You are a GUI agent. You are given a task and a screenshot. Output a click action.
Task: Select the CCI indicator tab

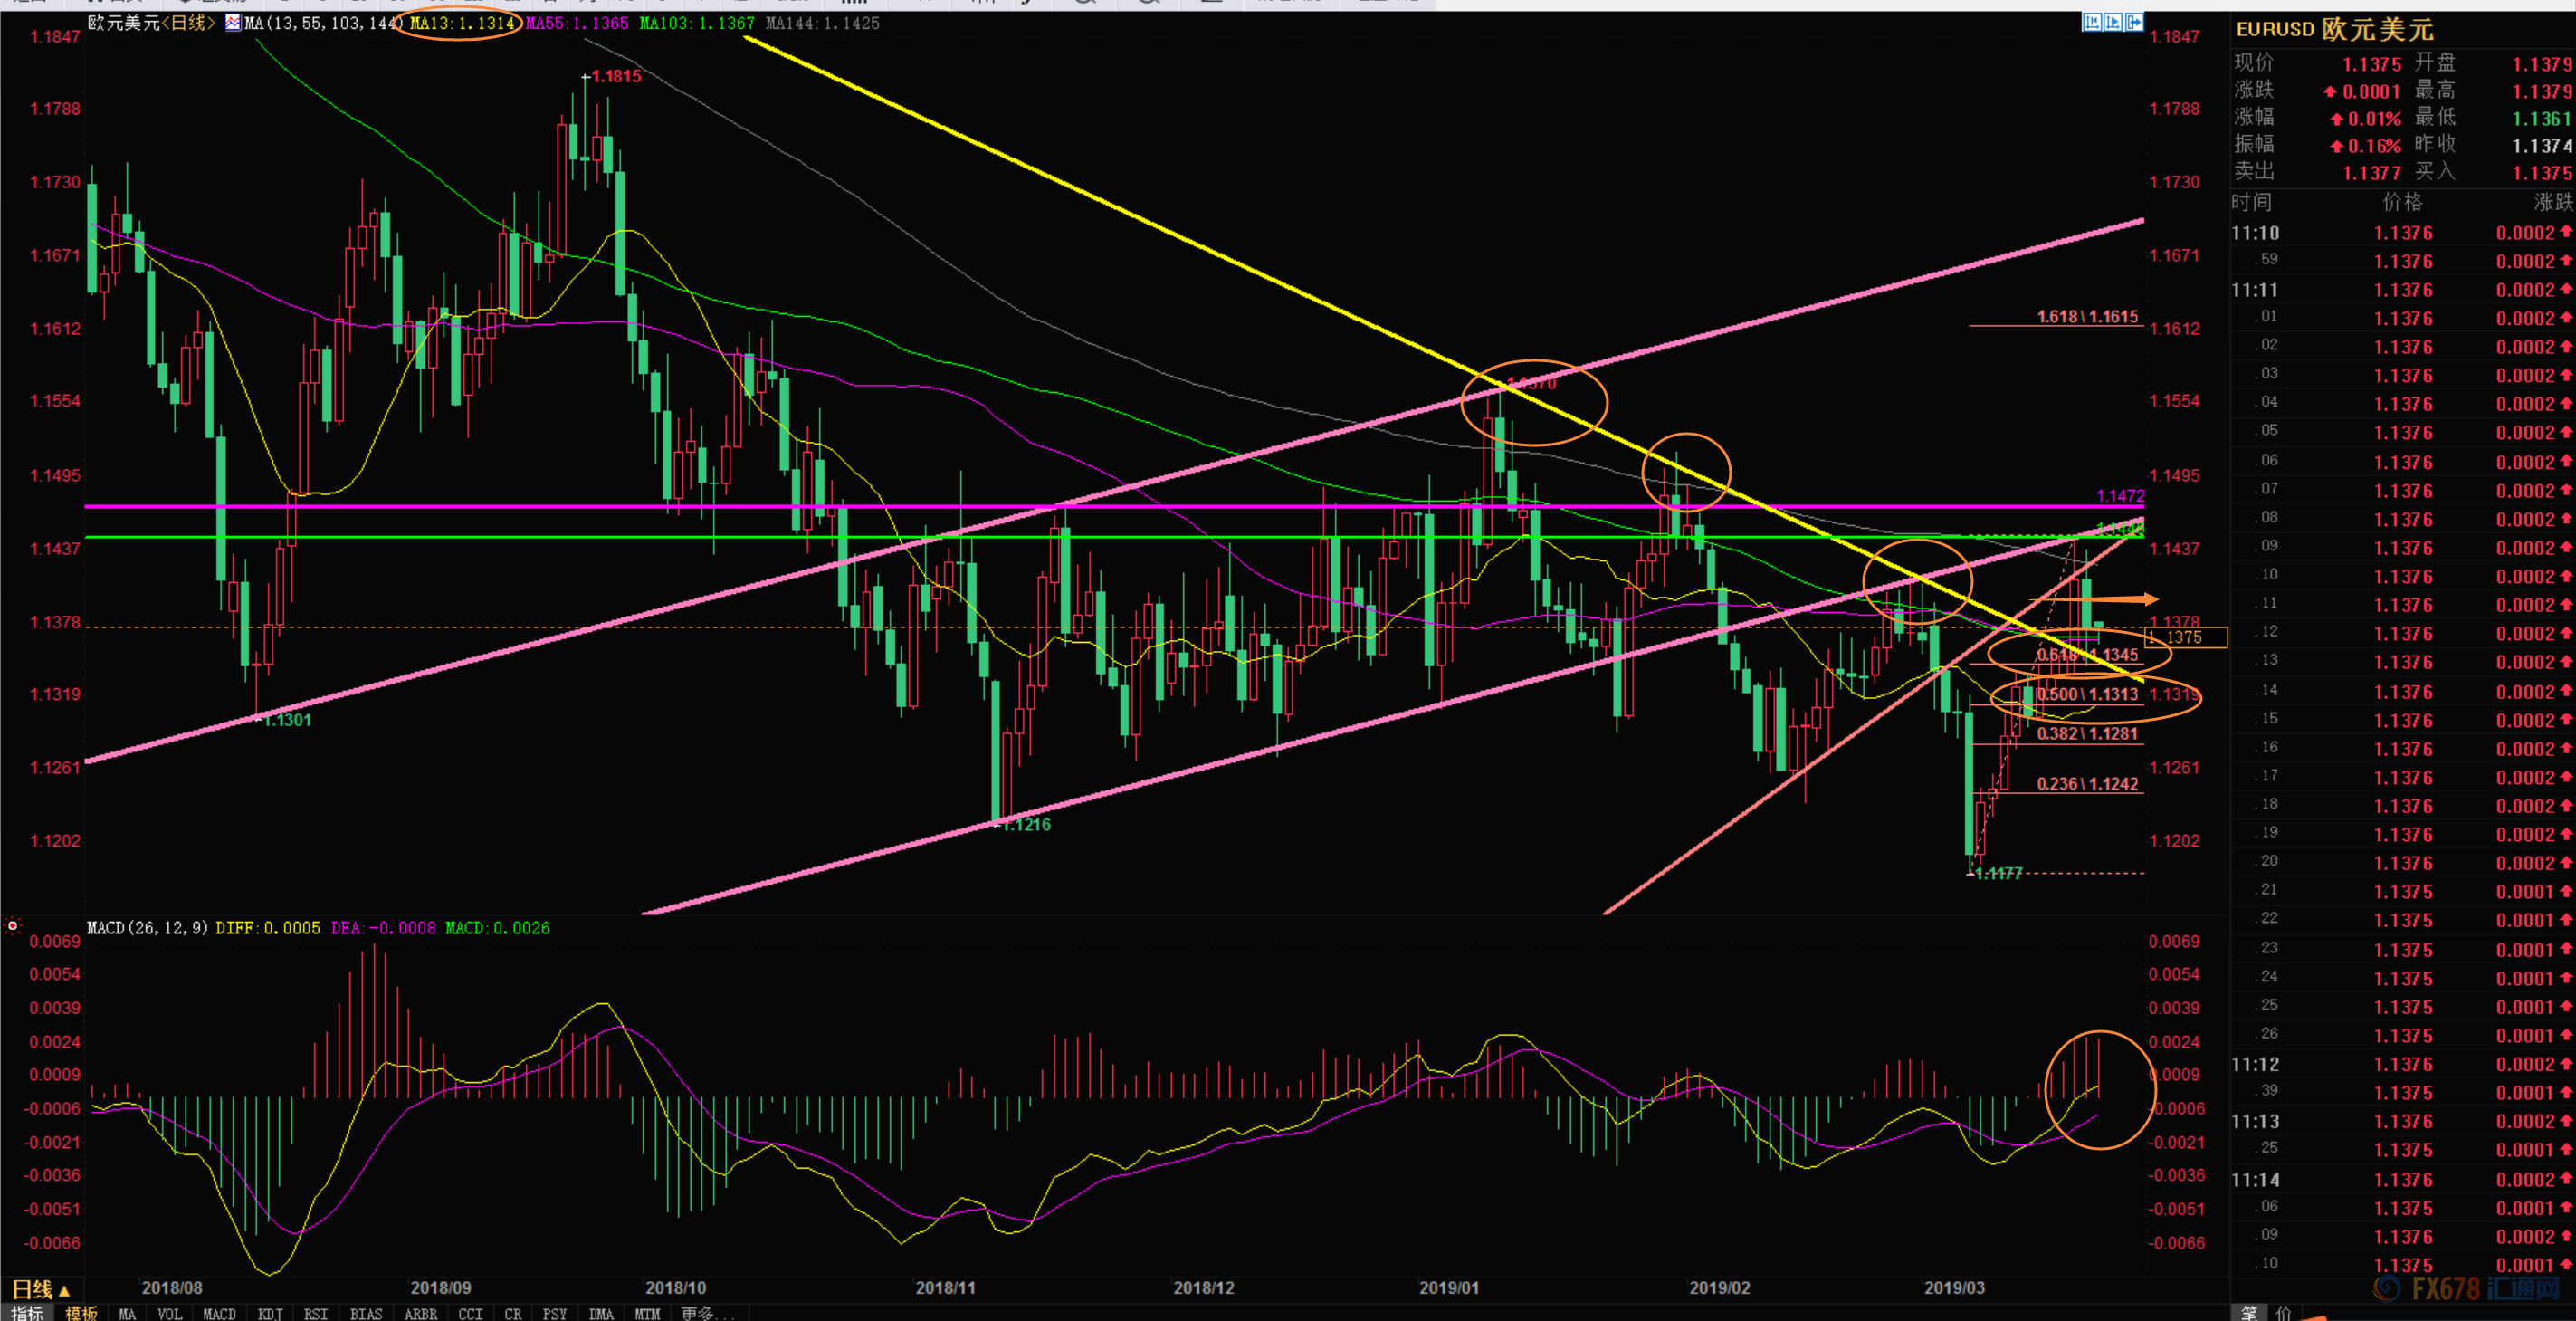pos(470,1314)
